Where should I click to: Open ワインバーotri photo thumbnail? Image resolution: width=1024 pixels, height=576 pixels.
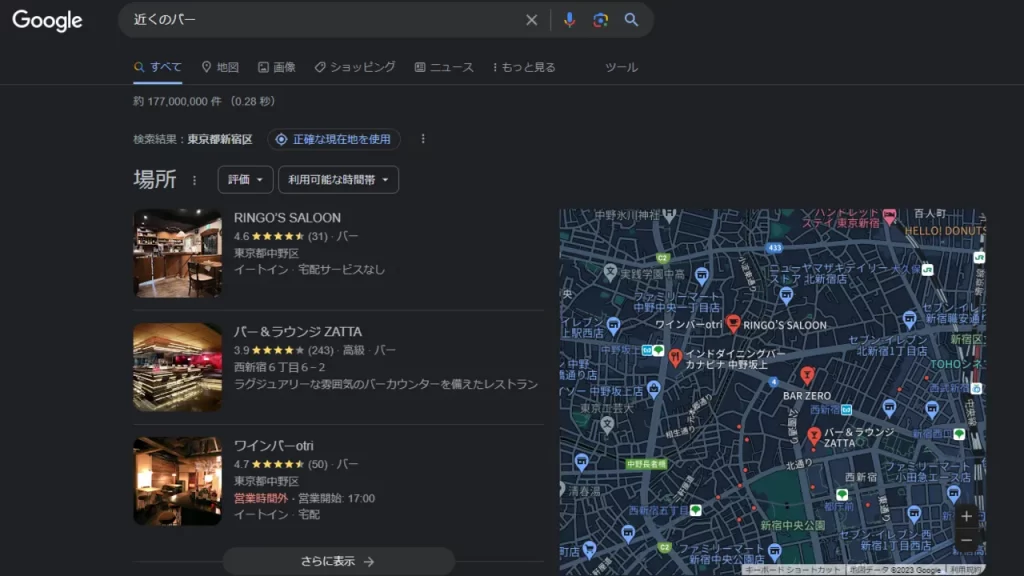(x=178, y=481)
